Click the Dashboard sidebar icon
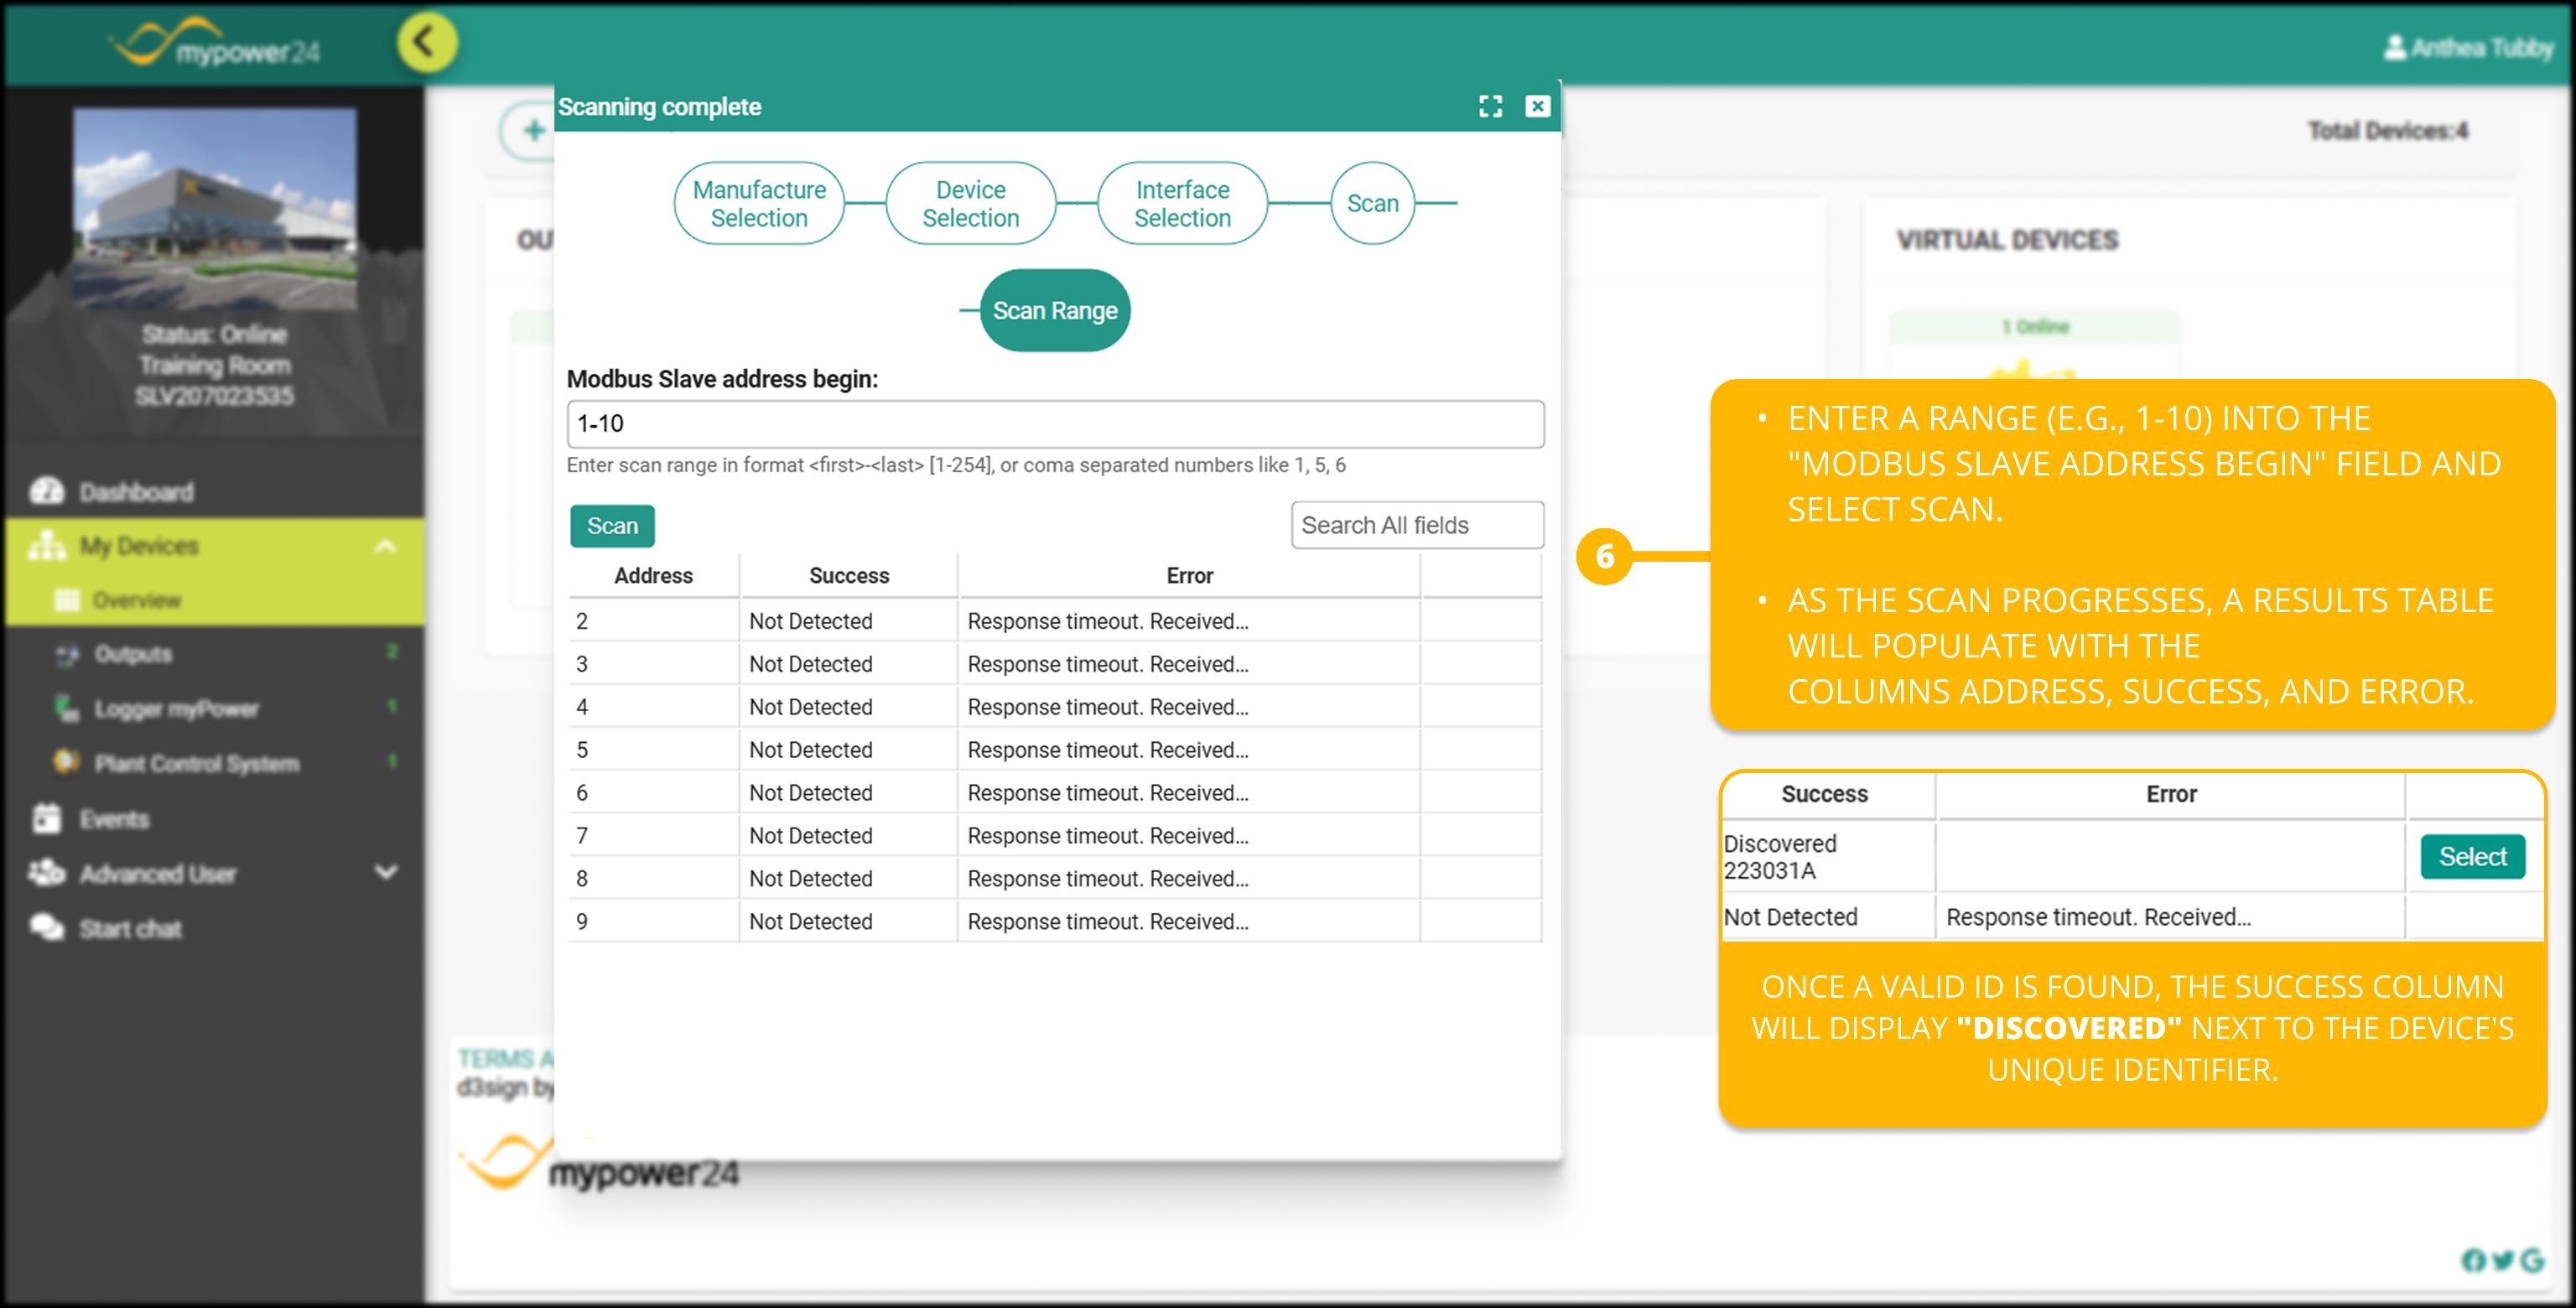 (x=46, y=491)
